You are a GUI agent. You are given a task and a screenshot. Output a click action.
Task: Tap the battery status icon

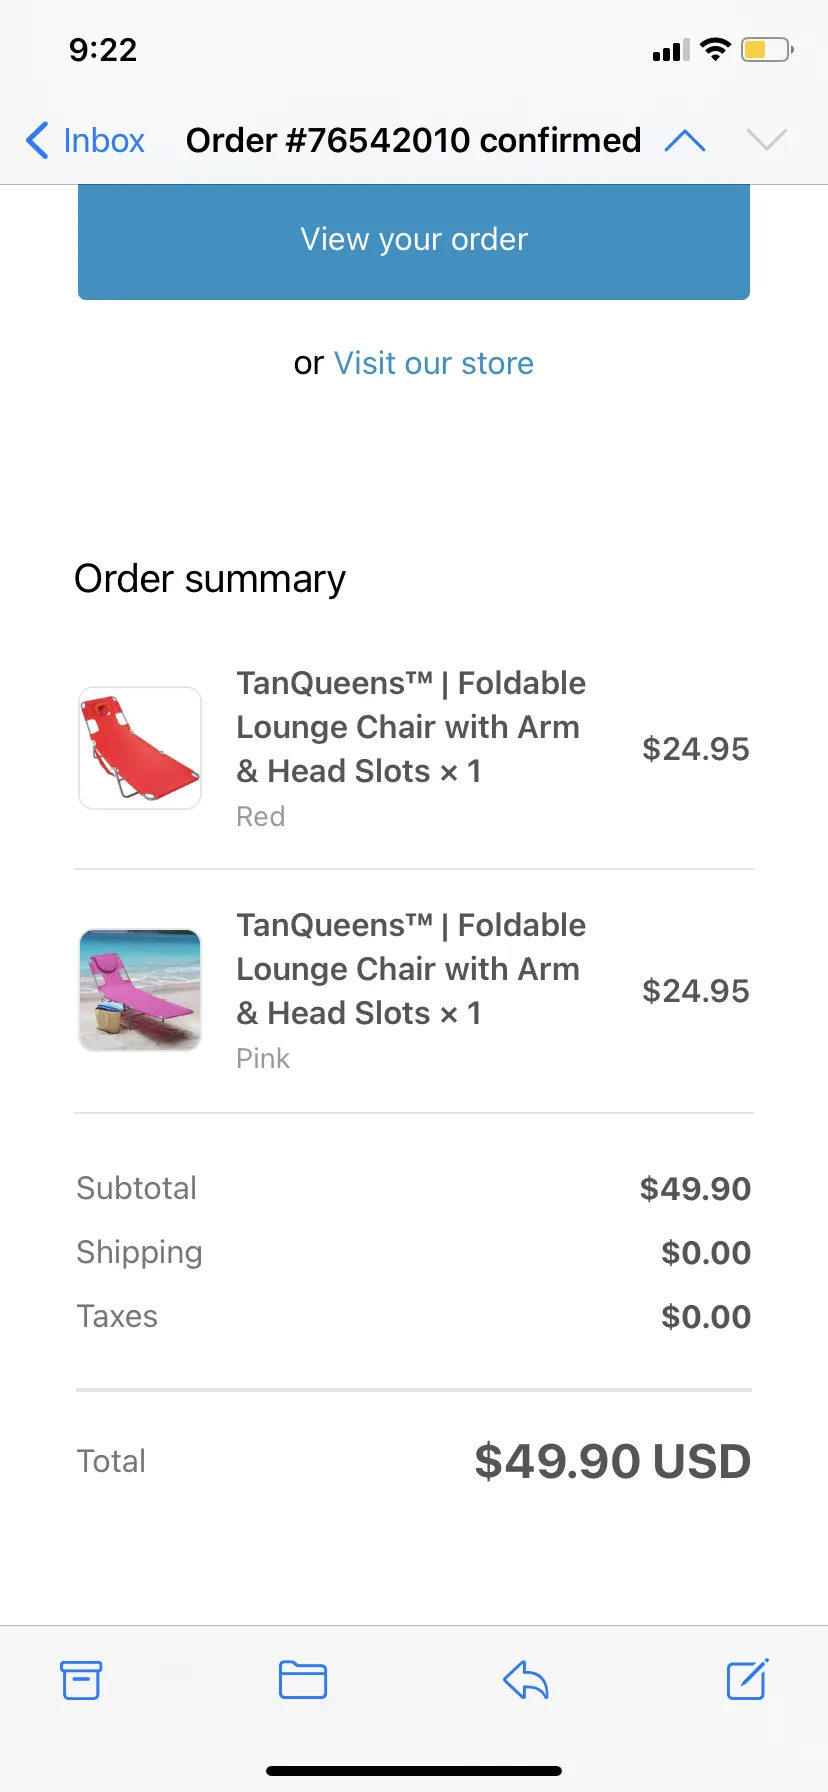pyautogui.click(x=767, y=50)
